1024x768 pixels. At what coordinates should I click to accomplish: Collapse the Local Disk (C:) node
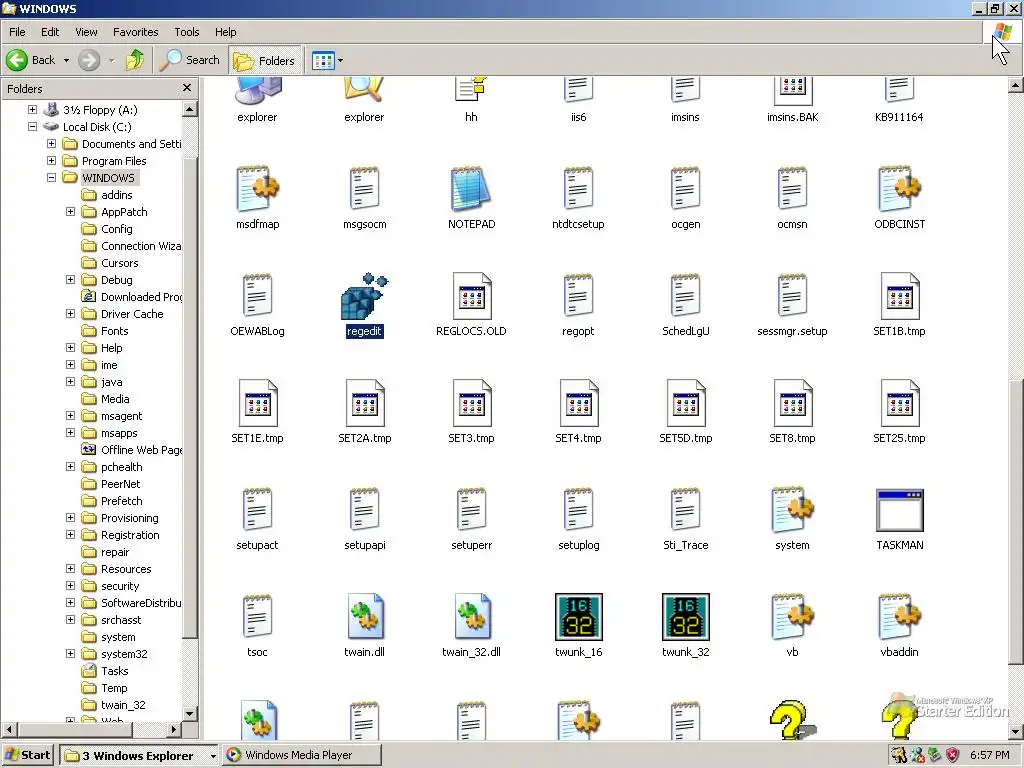pos(33,127)
